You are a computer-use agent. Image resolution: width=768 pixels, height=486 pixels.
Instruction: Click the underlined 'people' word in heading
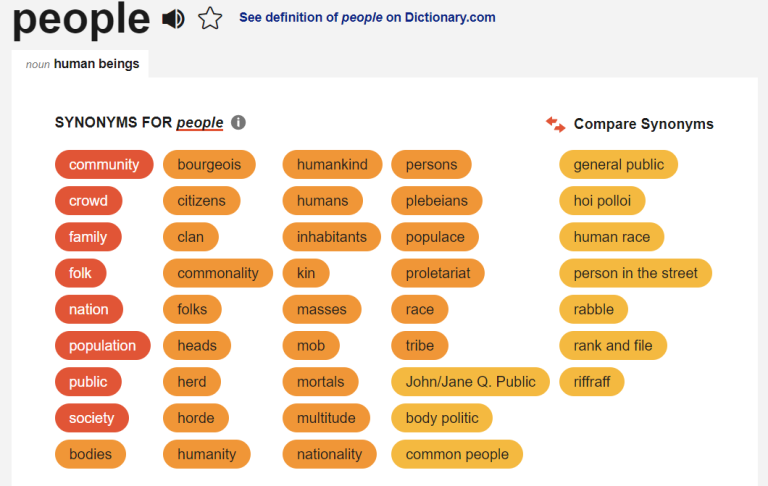[x=200, y=123]
